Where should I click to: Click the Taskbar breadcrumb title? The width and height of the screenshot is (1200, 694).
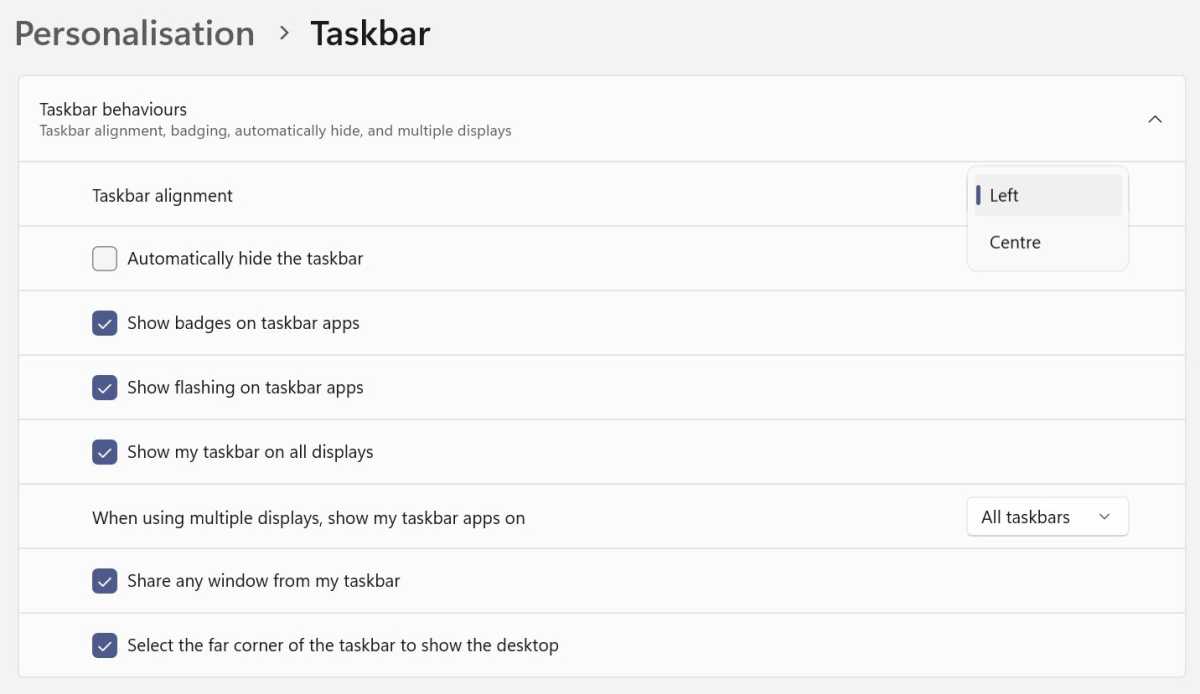pyautogui.click(x=370, y=33)
